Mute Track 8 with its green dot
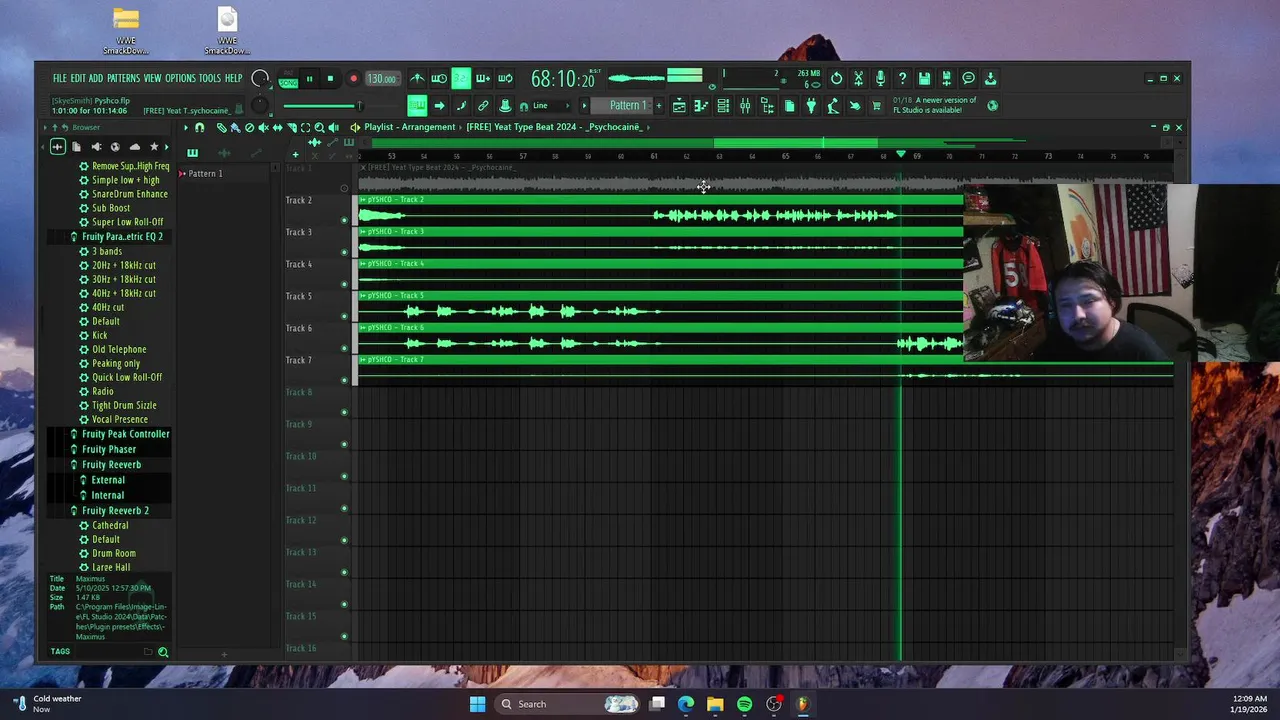 coord(344,412)
